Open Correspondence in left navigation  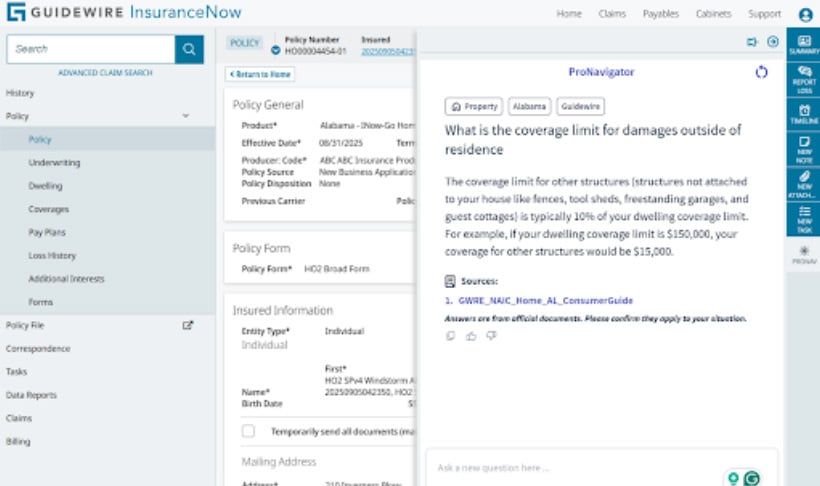[38, 348]
